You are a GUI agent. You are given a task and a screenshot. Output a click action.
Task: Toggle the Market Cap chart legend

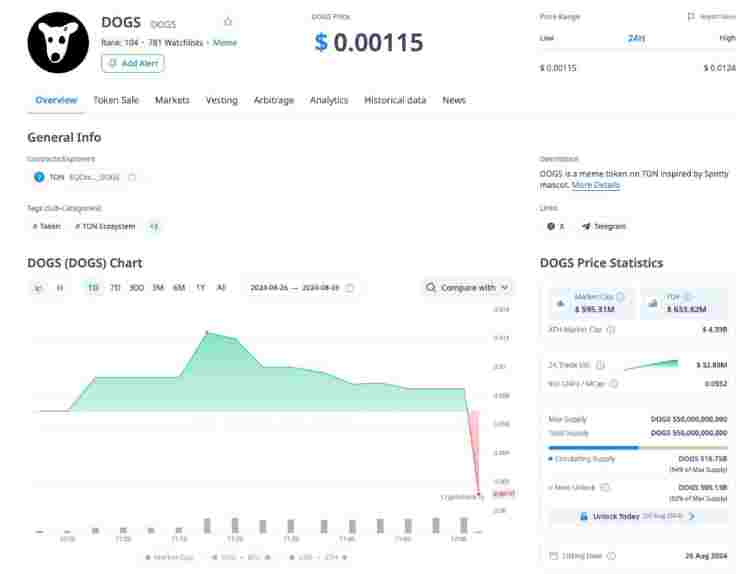click(169, 557)
